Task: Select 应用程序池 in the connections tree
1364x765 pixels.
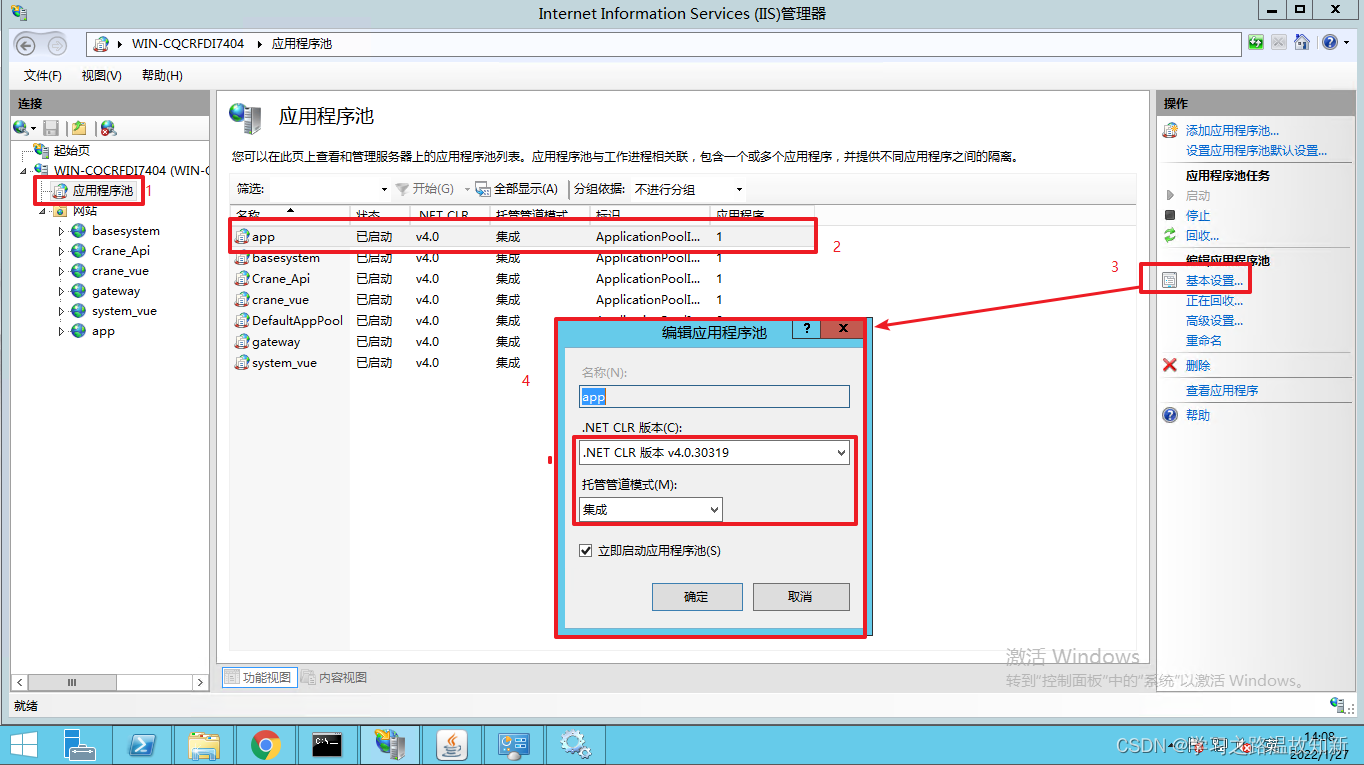Action: (102, 190)
